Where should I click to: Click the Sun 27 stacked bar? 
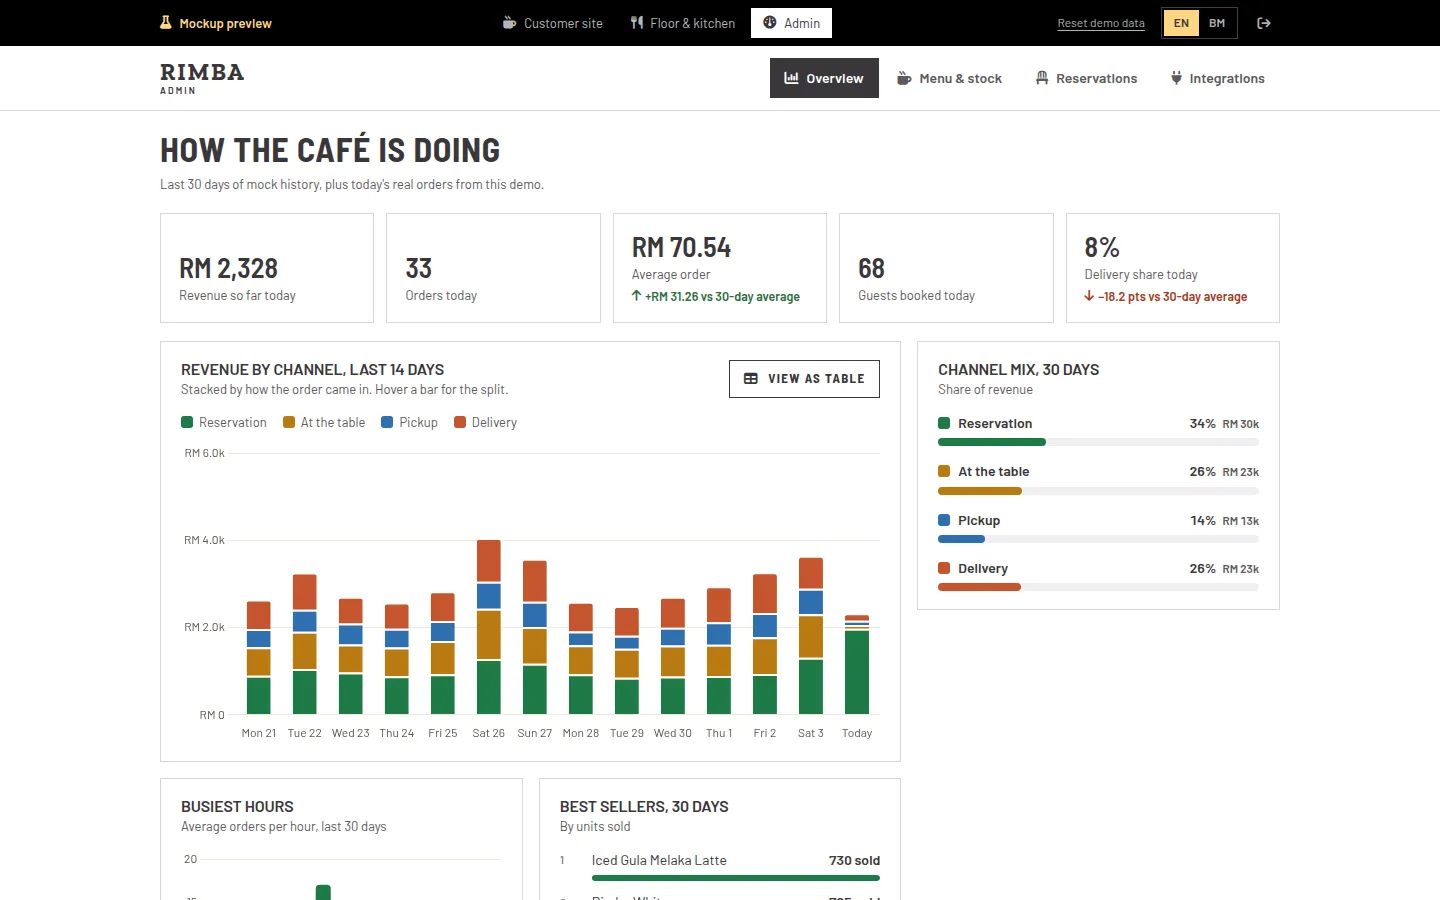(x=535, y=637)
